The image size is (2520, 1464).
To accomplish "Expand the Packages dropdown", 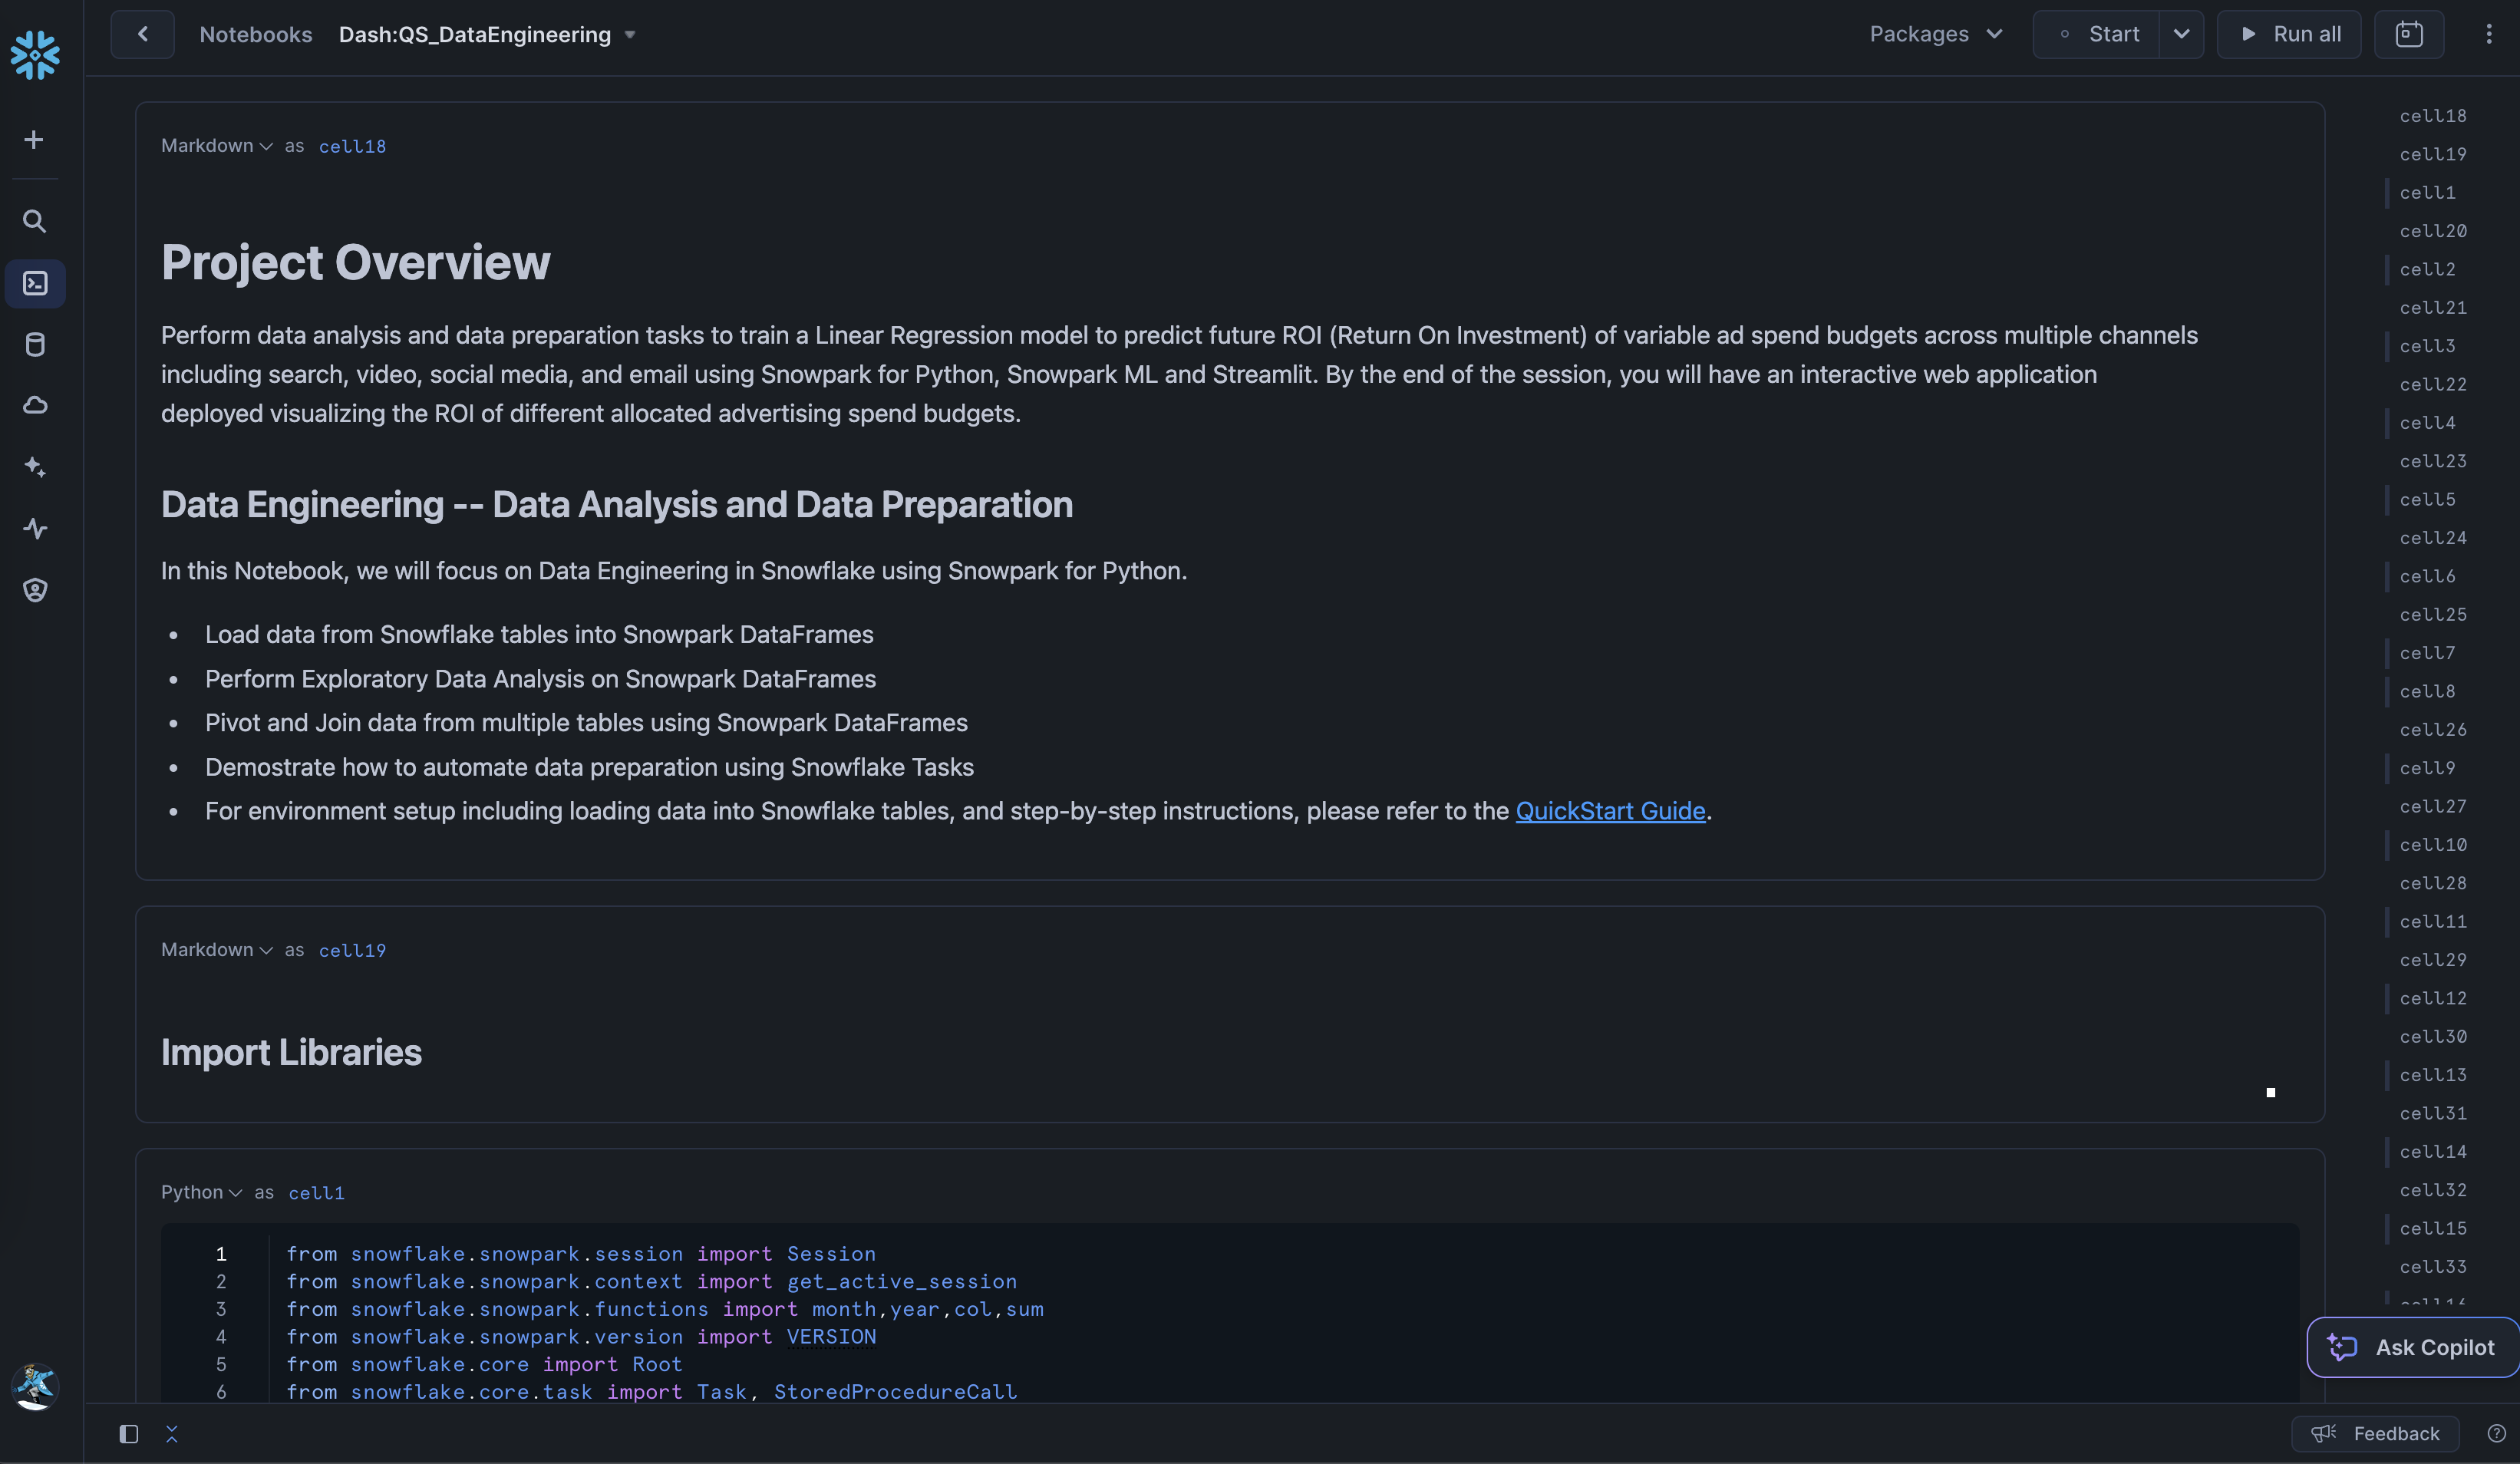I will pos(1936,34).
